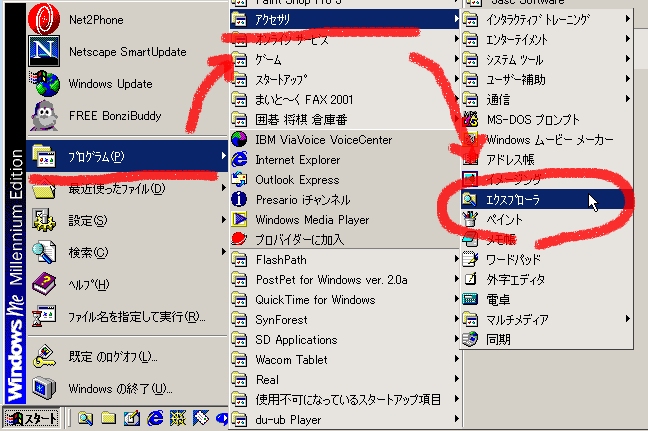Screen dimensions: 648x431
Task: Open SD Applications program group
Action: coord(344,339)
